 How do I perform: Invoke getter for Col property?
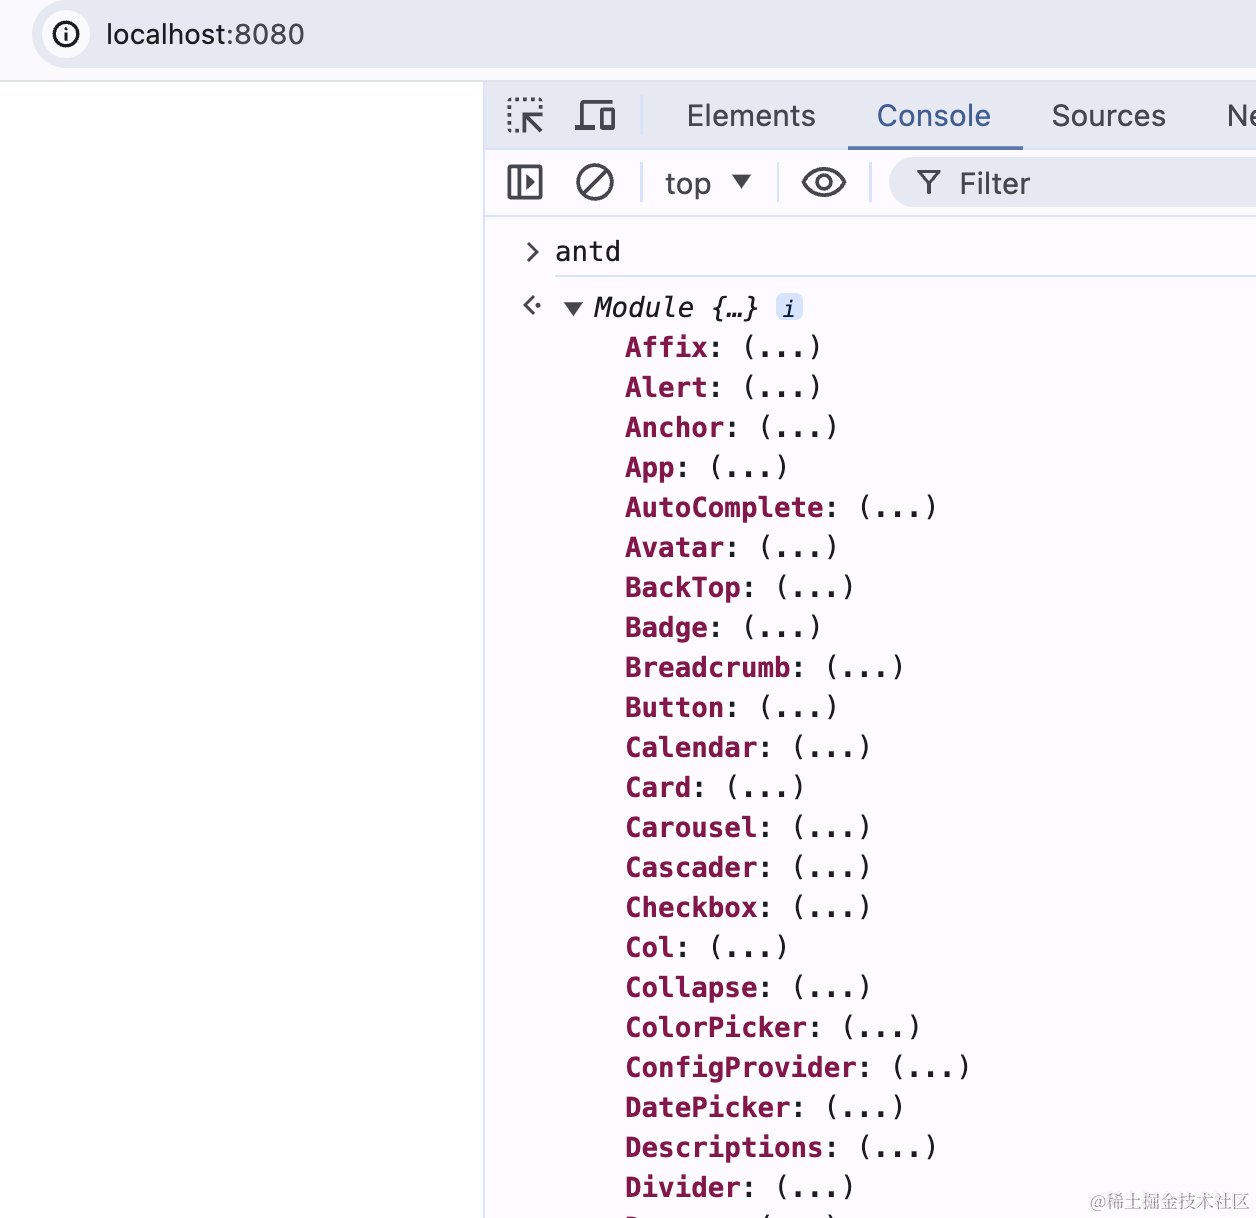pyautogui.click(x=749, y=948)
